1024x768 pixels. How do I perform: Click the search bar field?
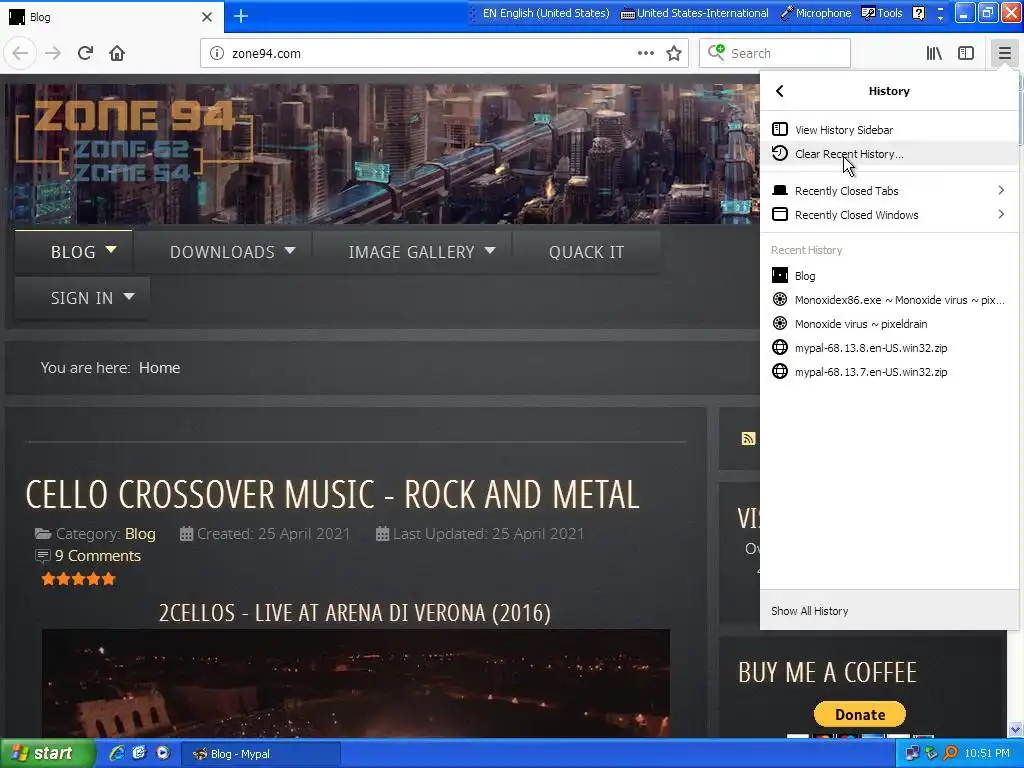point(775,54)
